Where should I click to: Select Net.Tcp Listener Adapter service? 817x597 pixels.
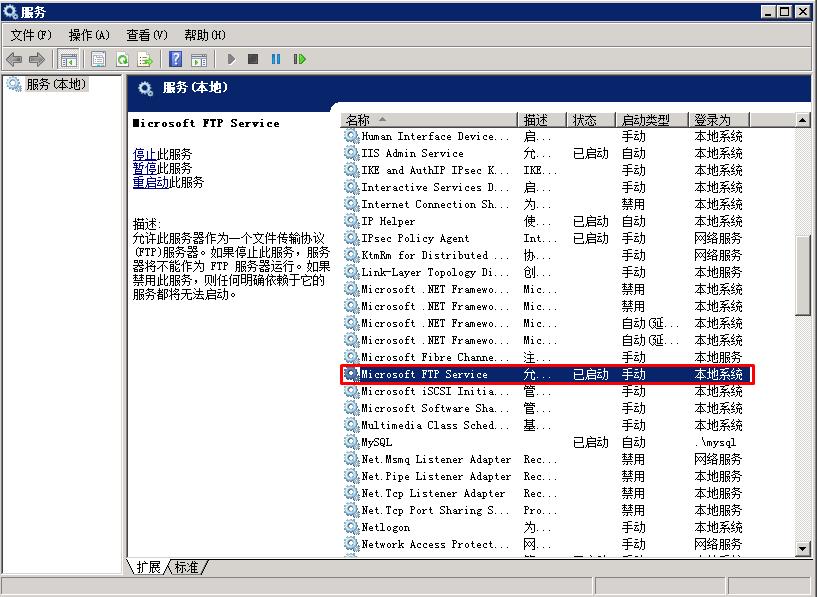pos(546,493)
